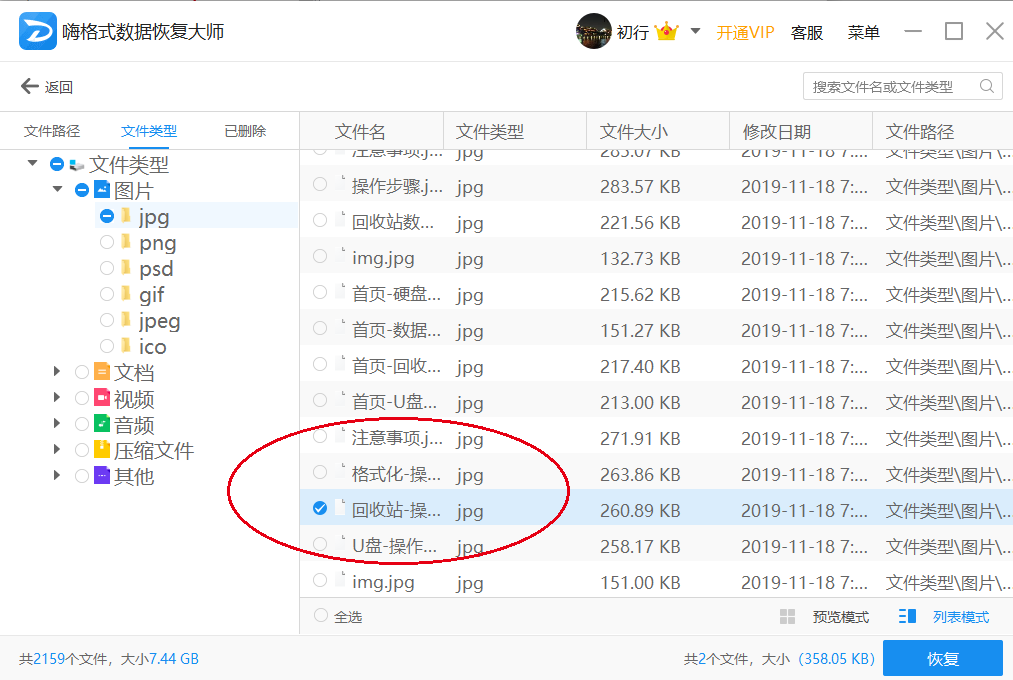The width and height of the screenshot is (1013, 680).
Task: Click the 压缩文件 category icon
Action: coord(102,449)
